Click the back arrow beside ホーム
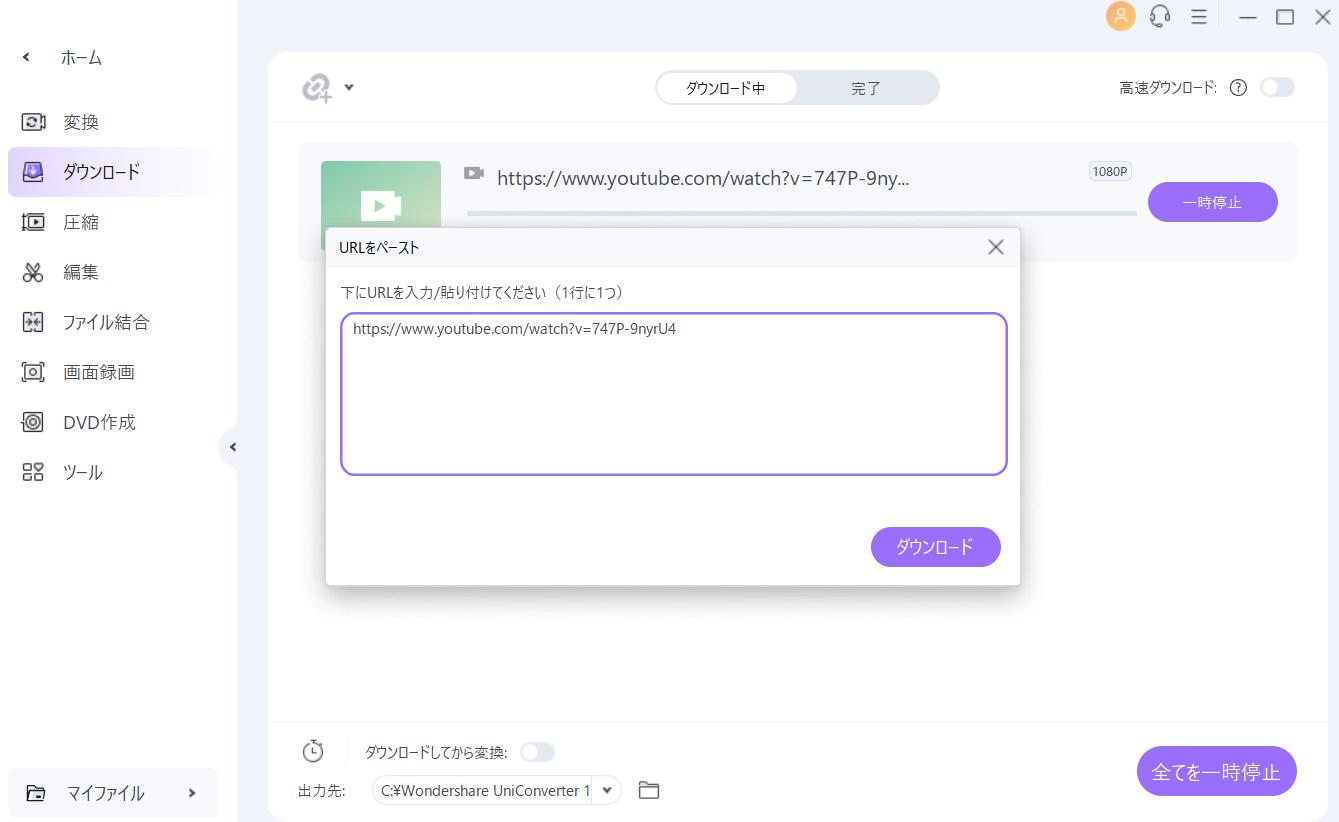Image resolution: width=1339 pixels, height=822 pixels. tap(26, 58)
